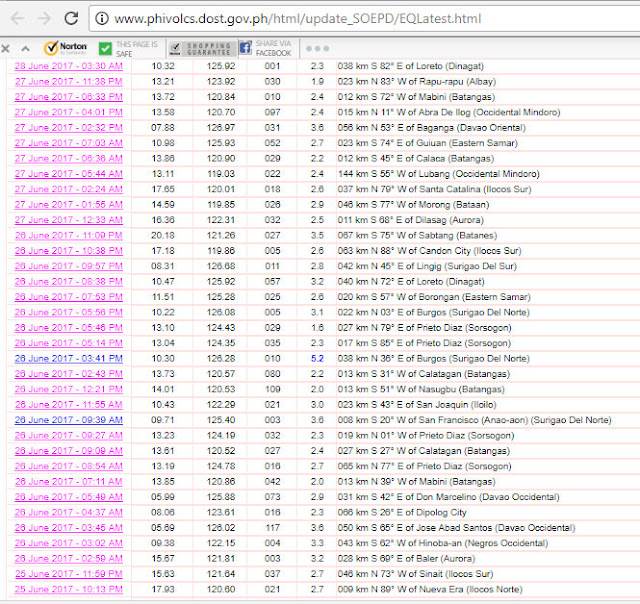Open the 26 June 2017 - 07:53 PM link

69,297
